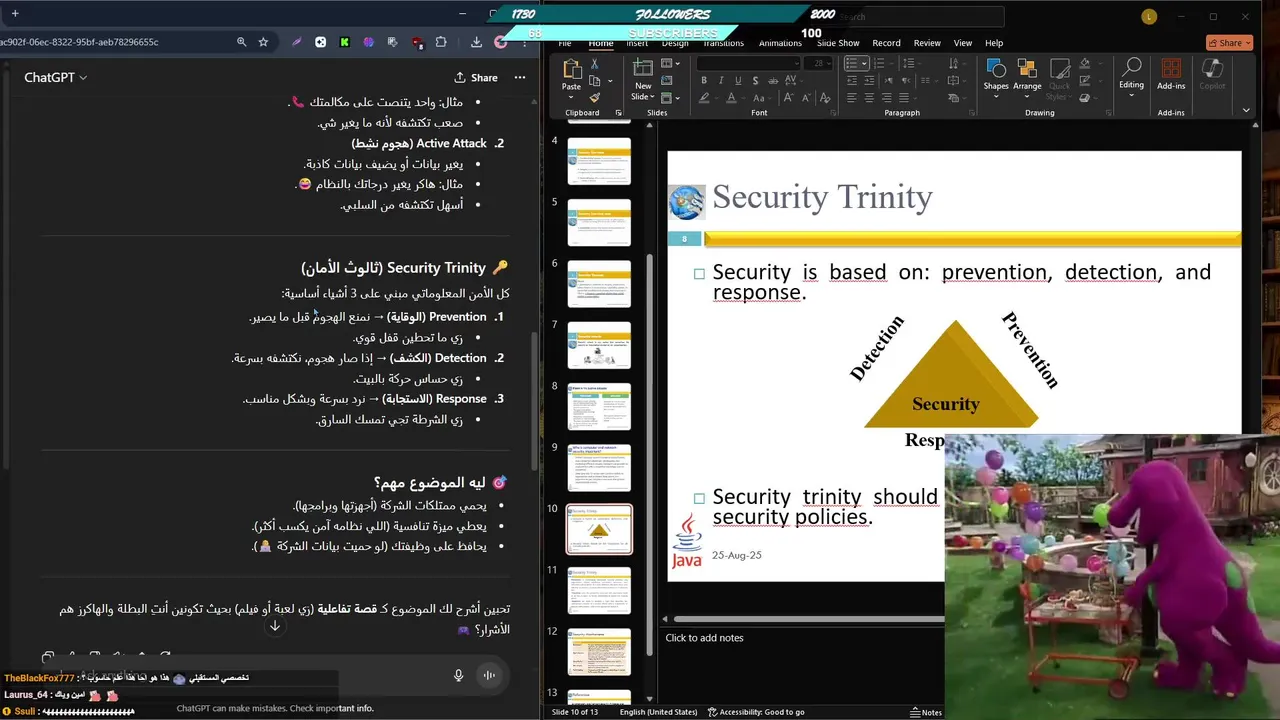Open the File menu tab
This screenshot has width=1280, height=720.
pyautogui.click(x=565, y=43)
